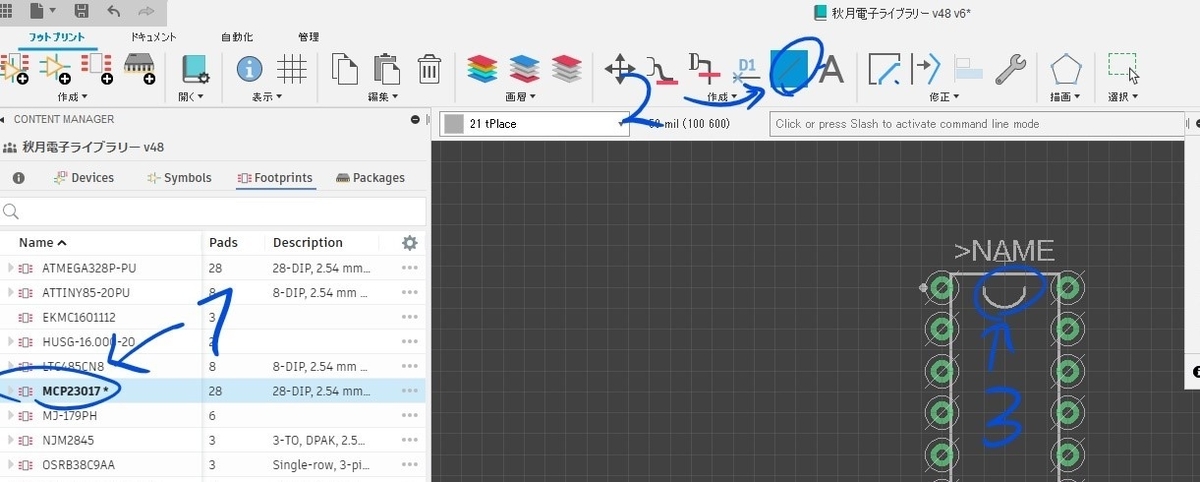Click the new symbol creation icon

point(54,68)
